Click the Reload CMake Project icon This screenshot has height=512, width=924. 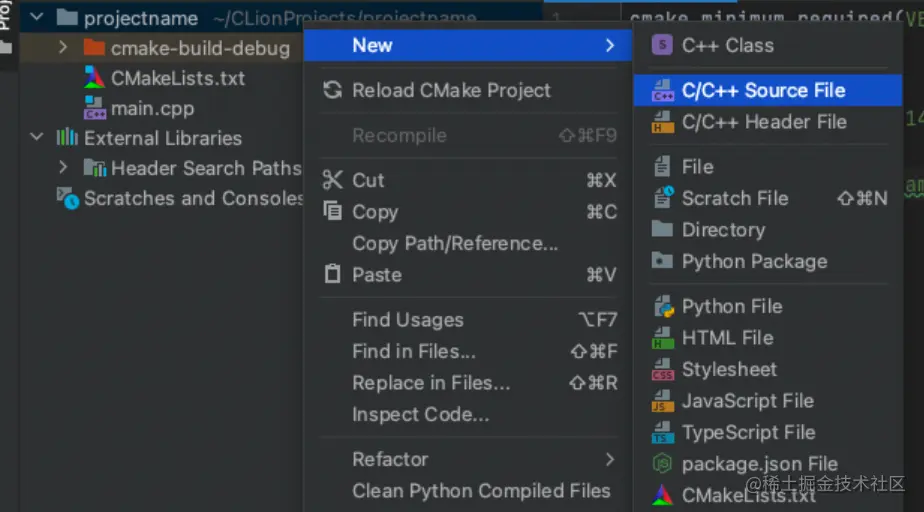pos(332,90)
